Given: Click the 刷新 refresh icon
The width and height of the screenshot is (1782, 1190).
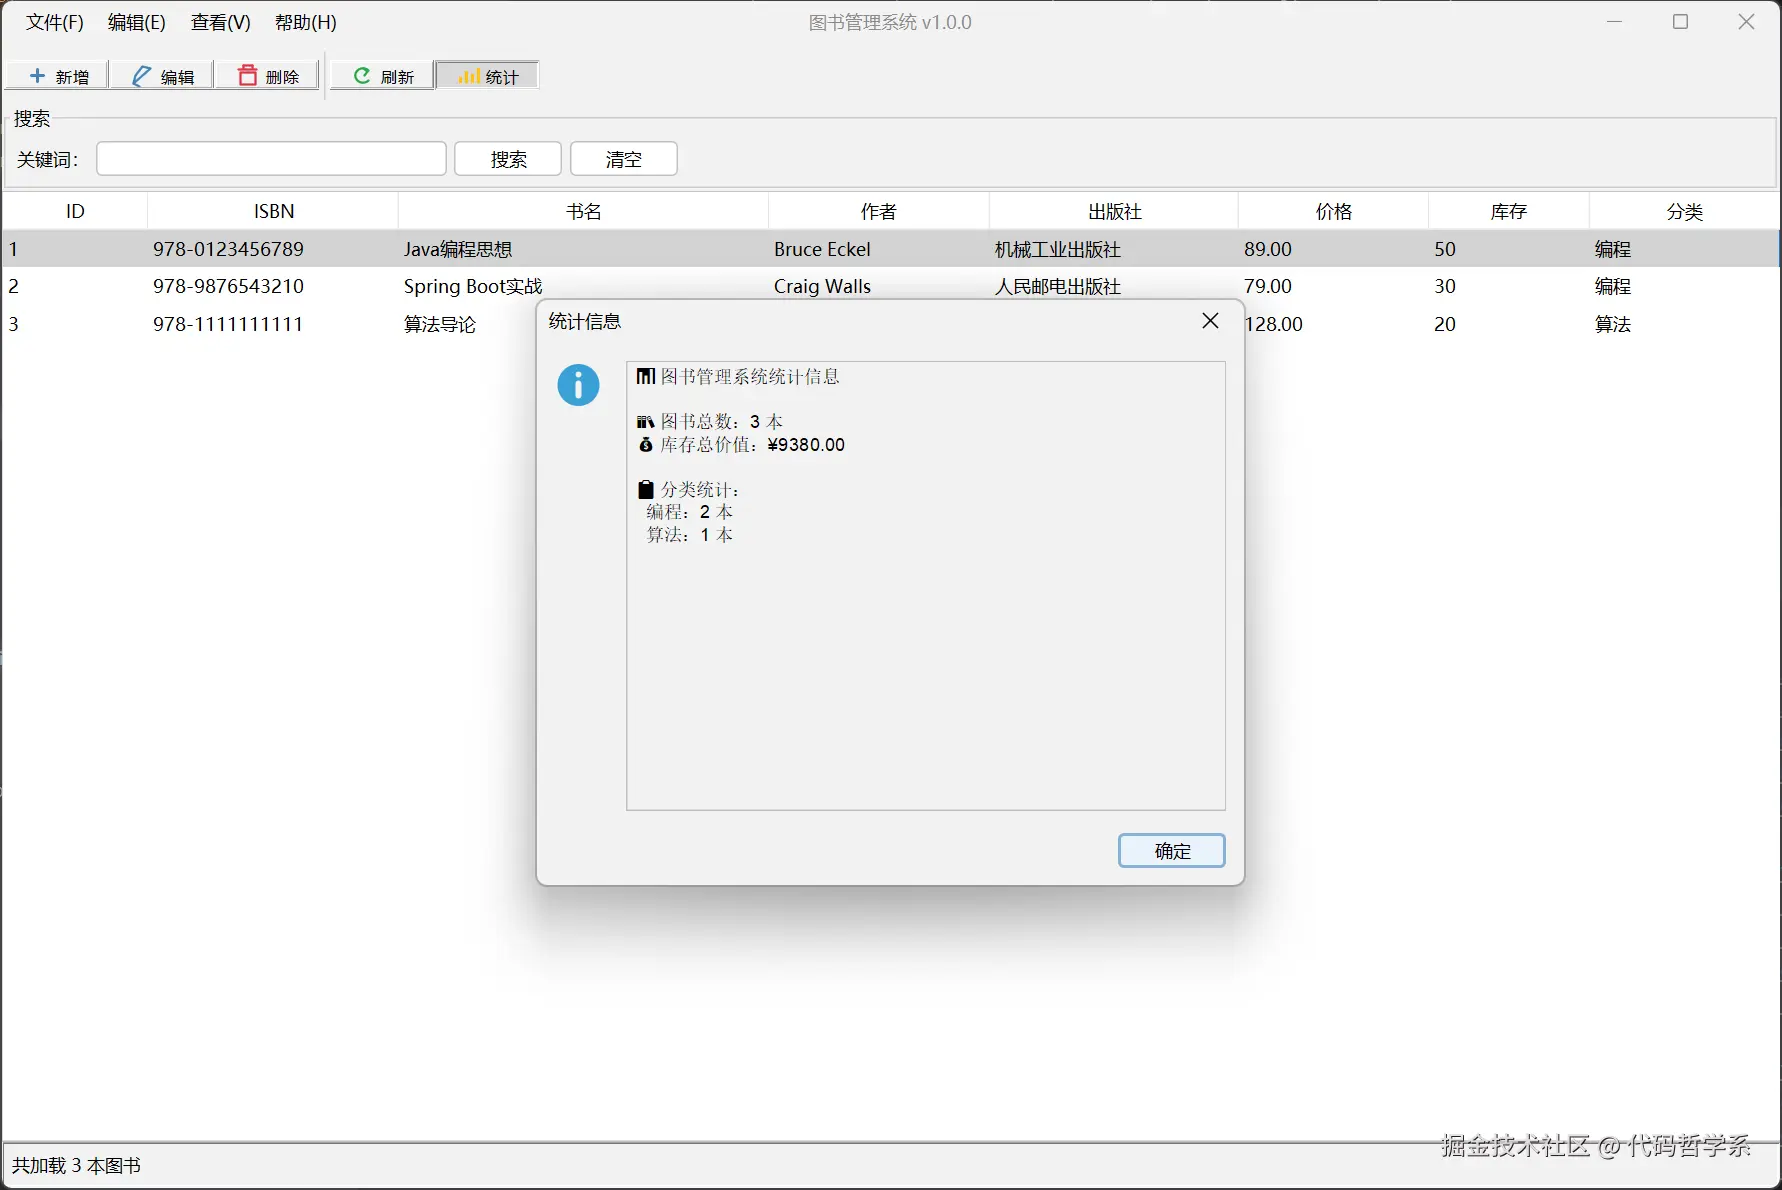Looking at the screenshot, I should point(360,75).
